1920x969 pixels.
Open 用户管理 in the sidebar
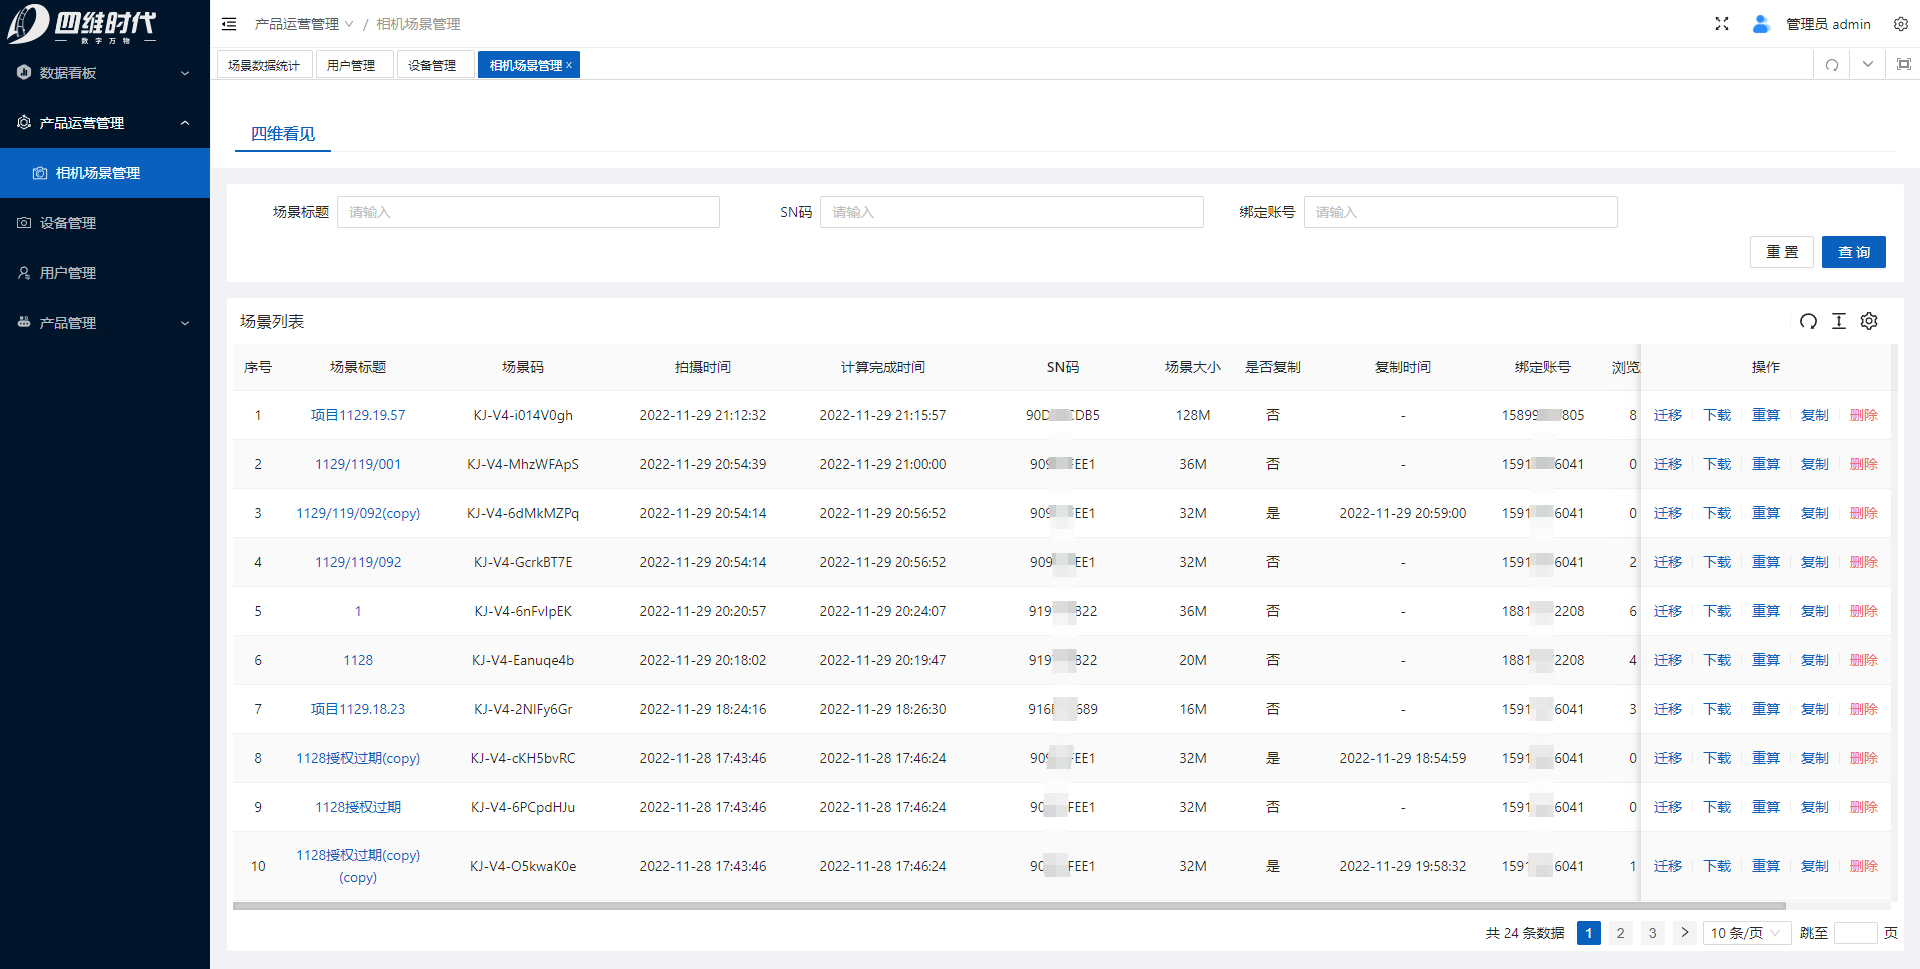pyautogui.click(x=68, y=273)
